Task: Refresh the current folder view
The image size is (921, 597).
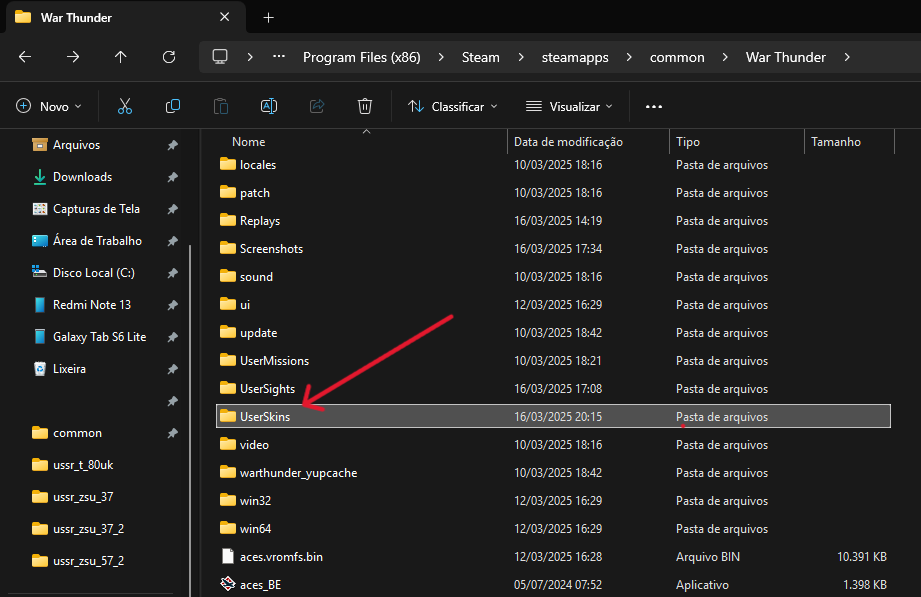Action: click(x=169, y=57)
